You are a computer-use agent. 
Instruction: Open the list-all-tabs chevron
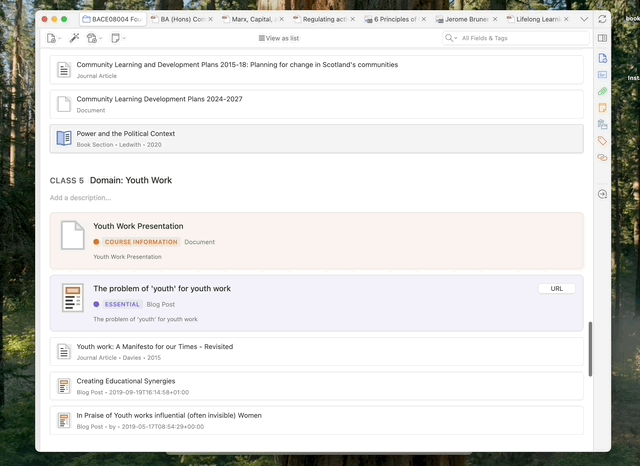tap(584, 19)
